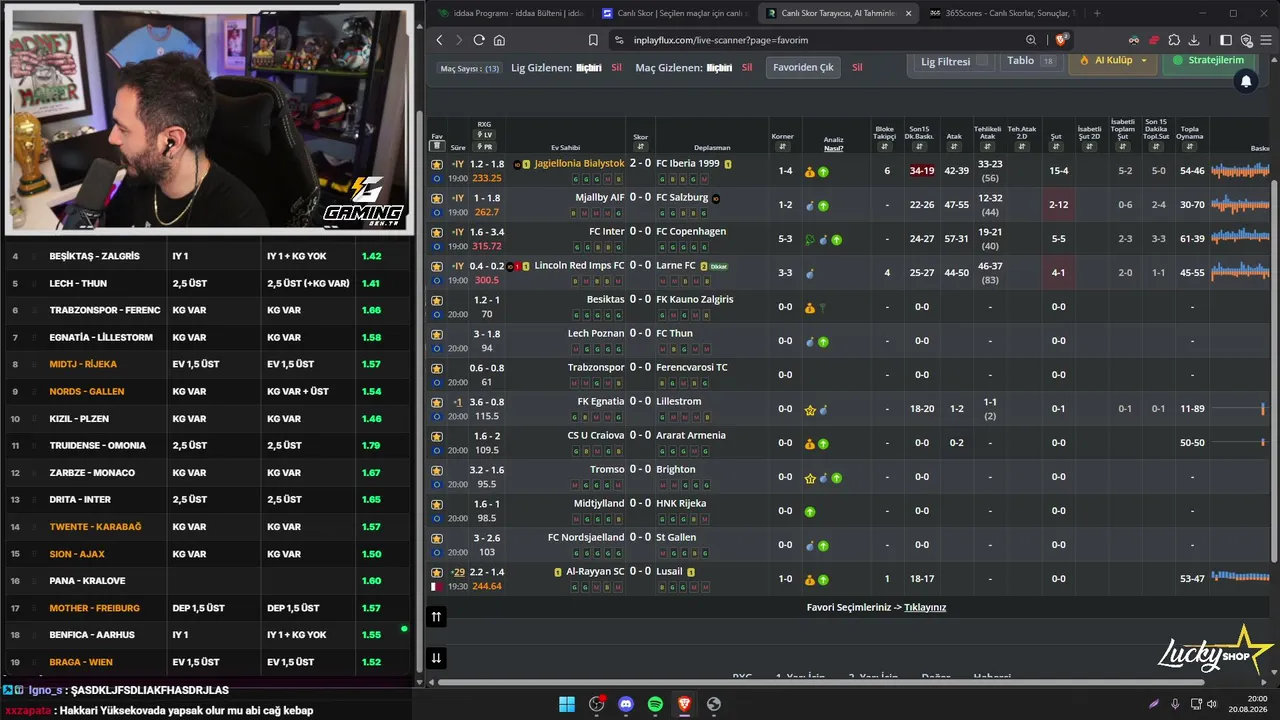The image size is (1280, 720).
Task: Click the money bag icon for Jagiellonia Bialystok
Action: tap(810, 172)
